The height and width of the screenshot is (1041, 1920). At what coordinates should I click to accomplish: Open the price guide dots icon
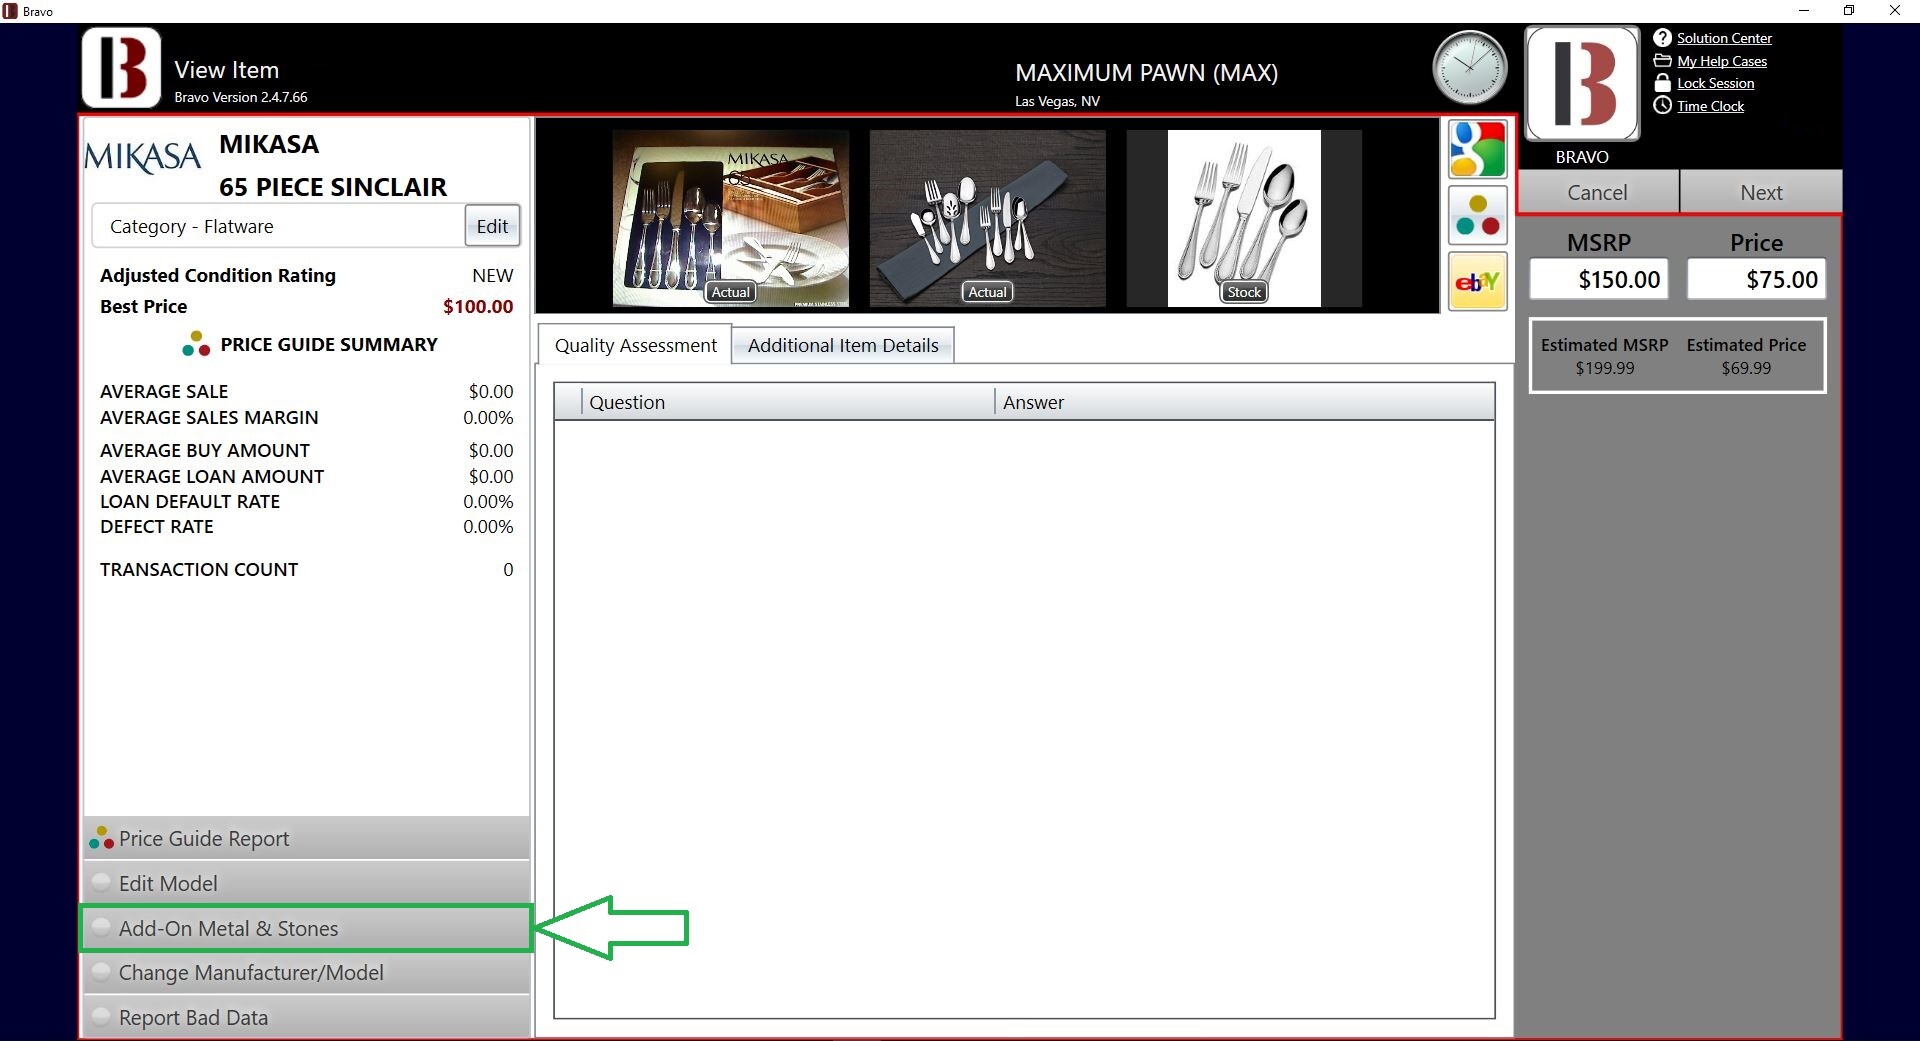1477,215
